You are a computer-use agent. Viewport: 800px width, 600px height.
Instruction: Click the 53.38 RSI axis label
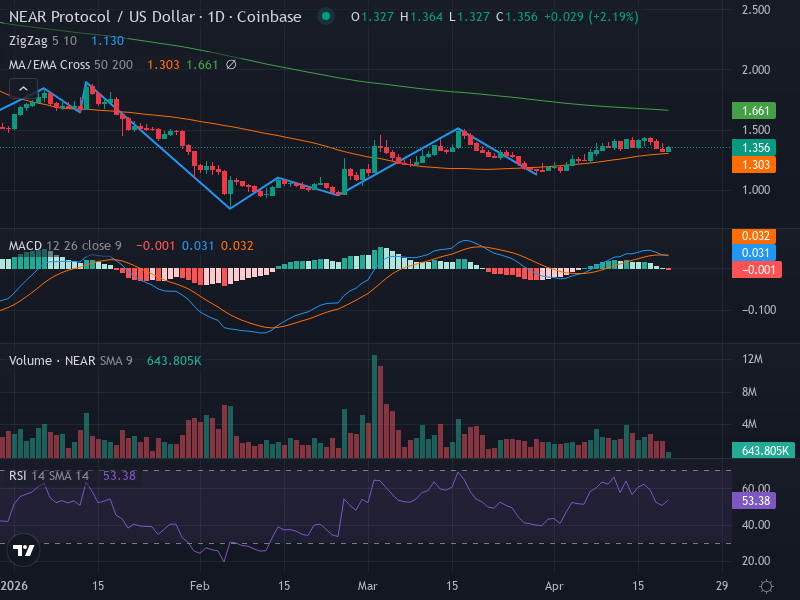point(754,501)
